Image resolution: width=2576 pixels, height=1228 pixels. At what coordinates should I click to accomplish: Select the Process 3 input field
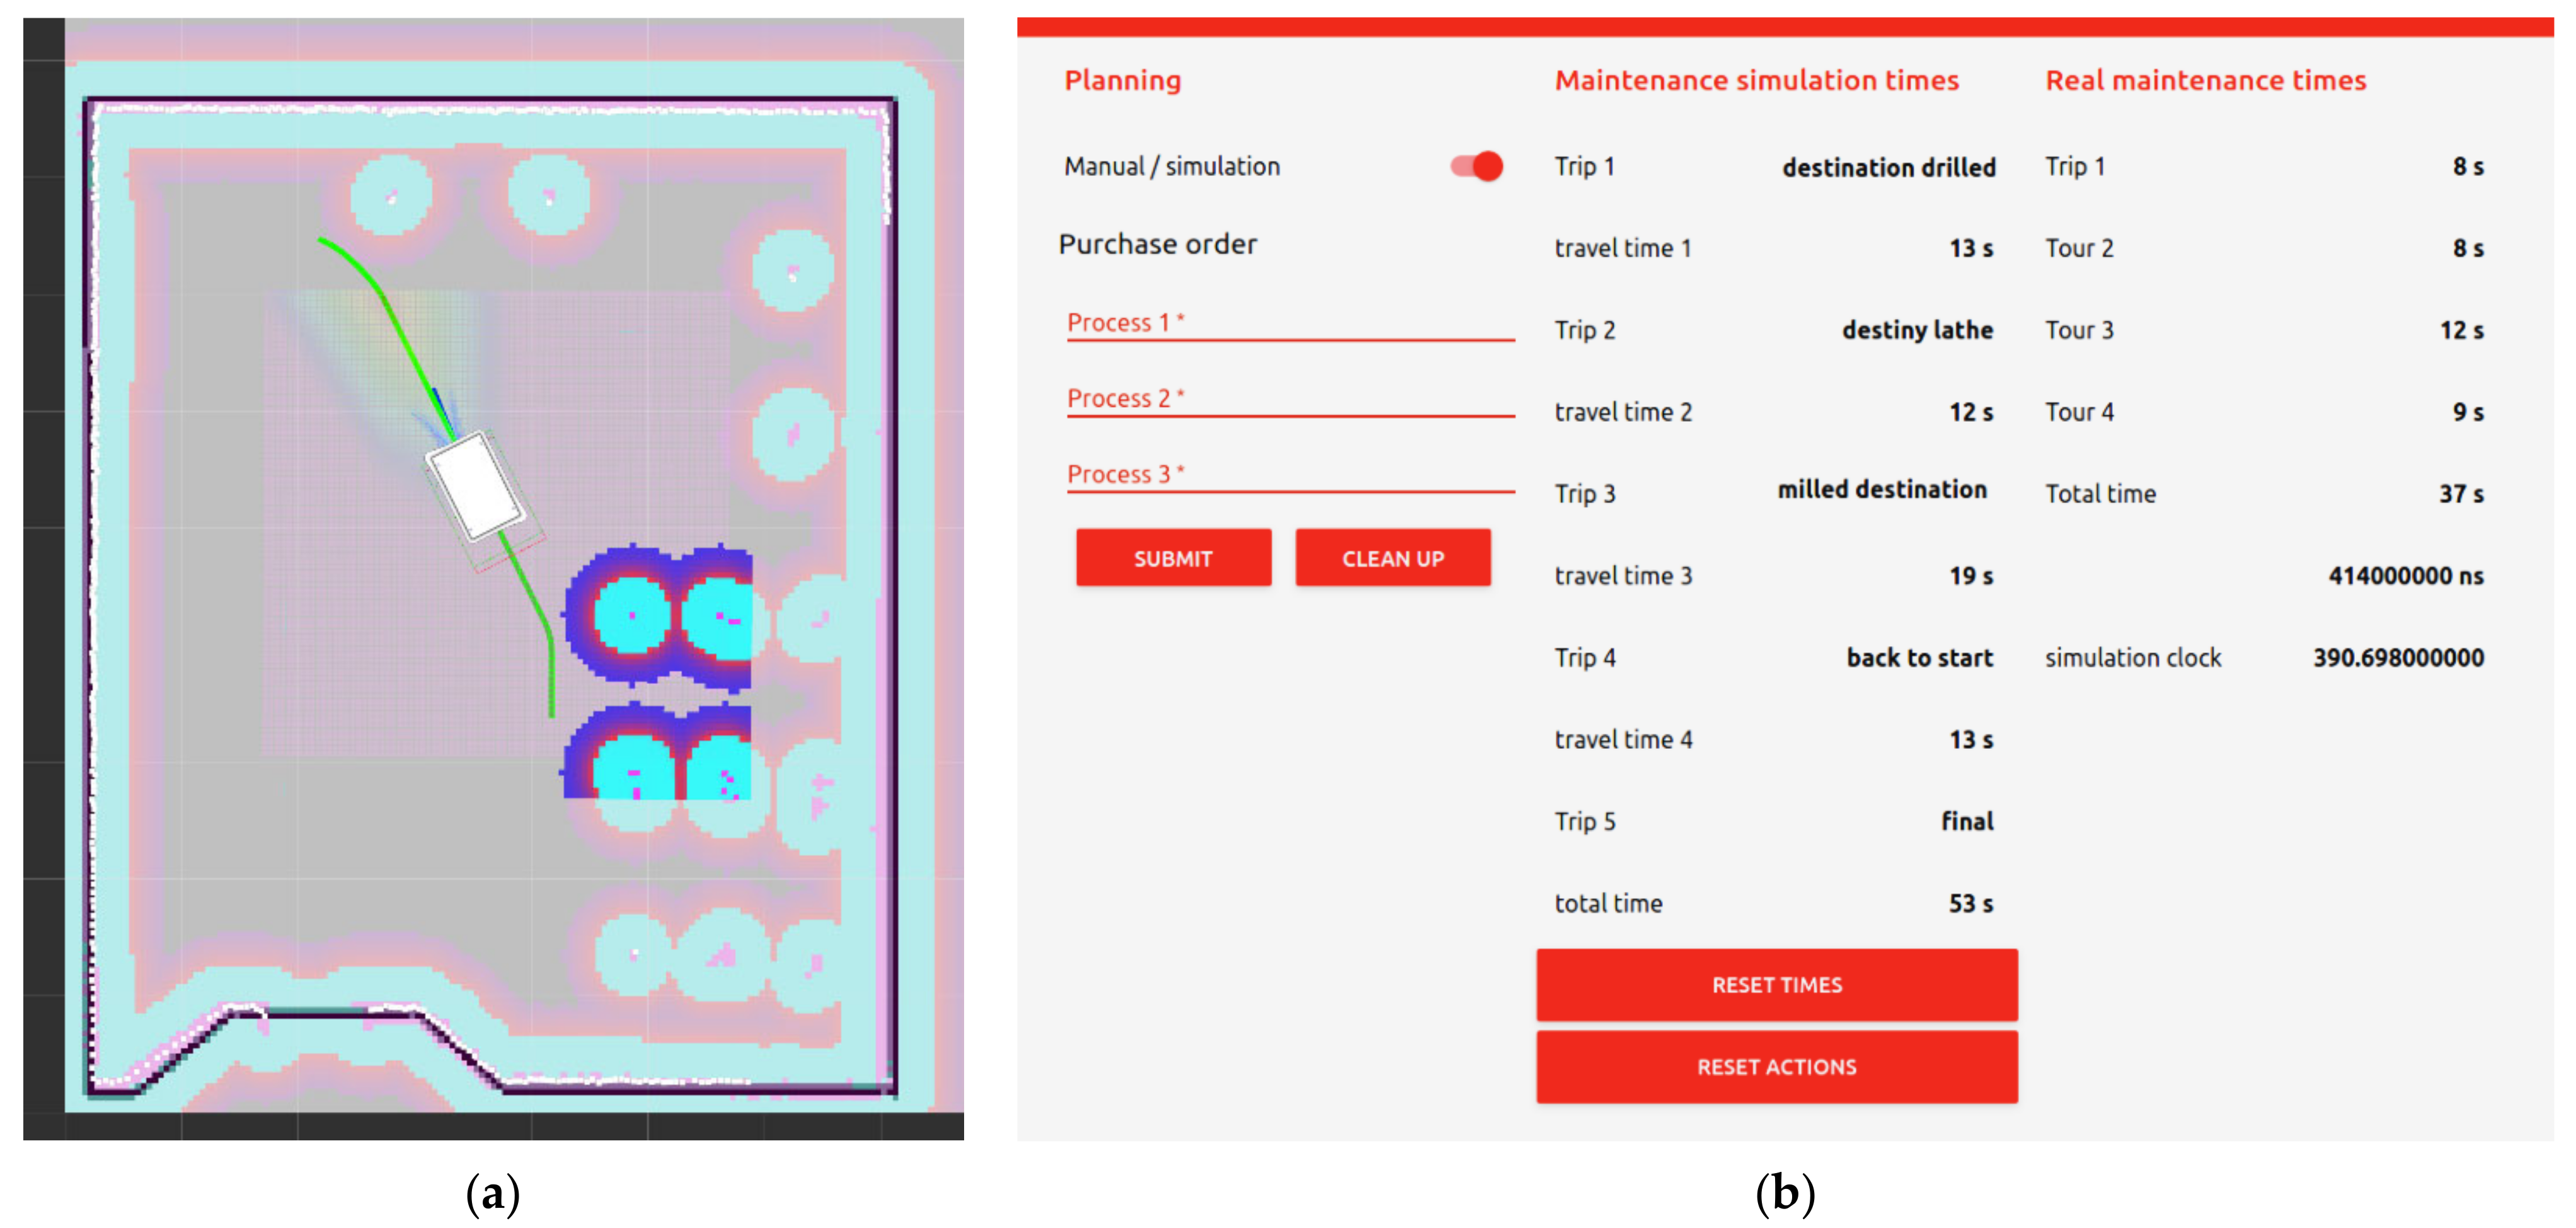coord(1289,475)
